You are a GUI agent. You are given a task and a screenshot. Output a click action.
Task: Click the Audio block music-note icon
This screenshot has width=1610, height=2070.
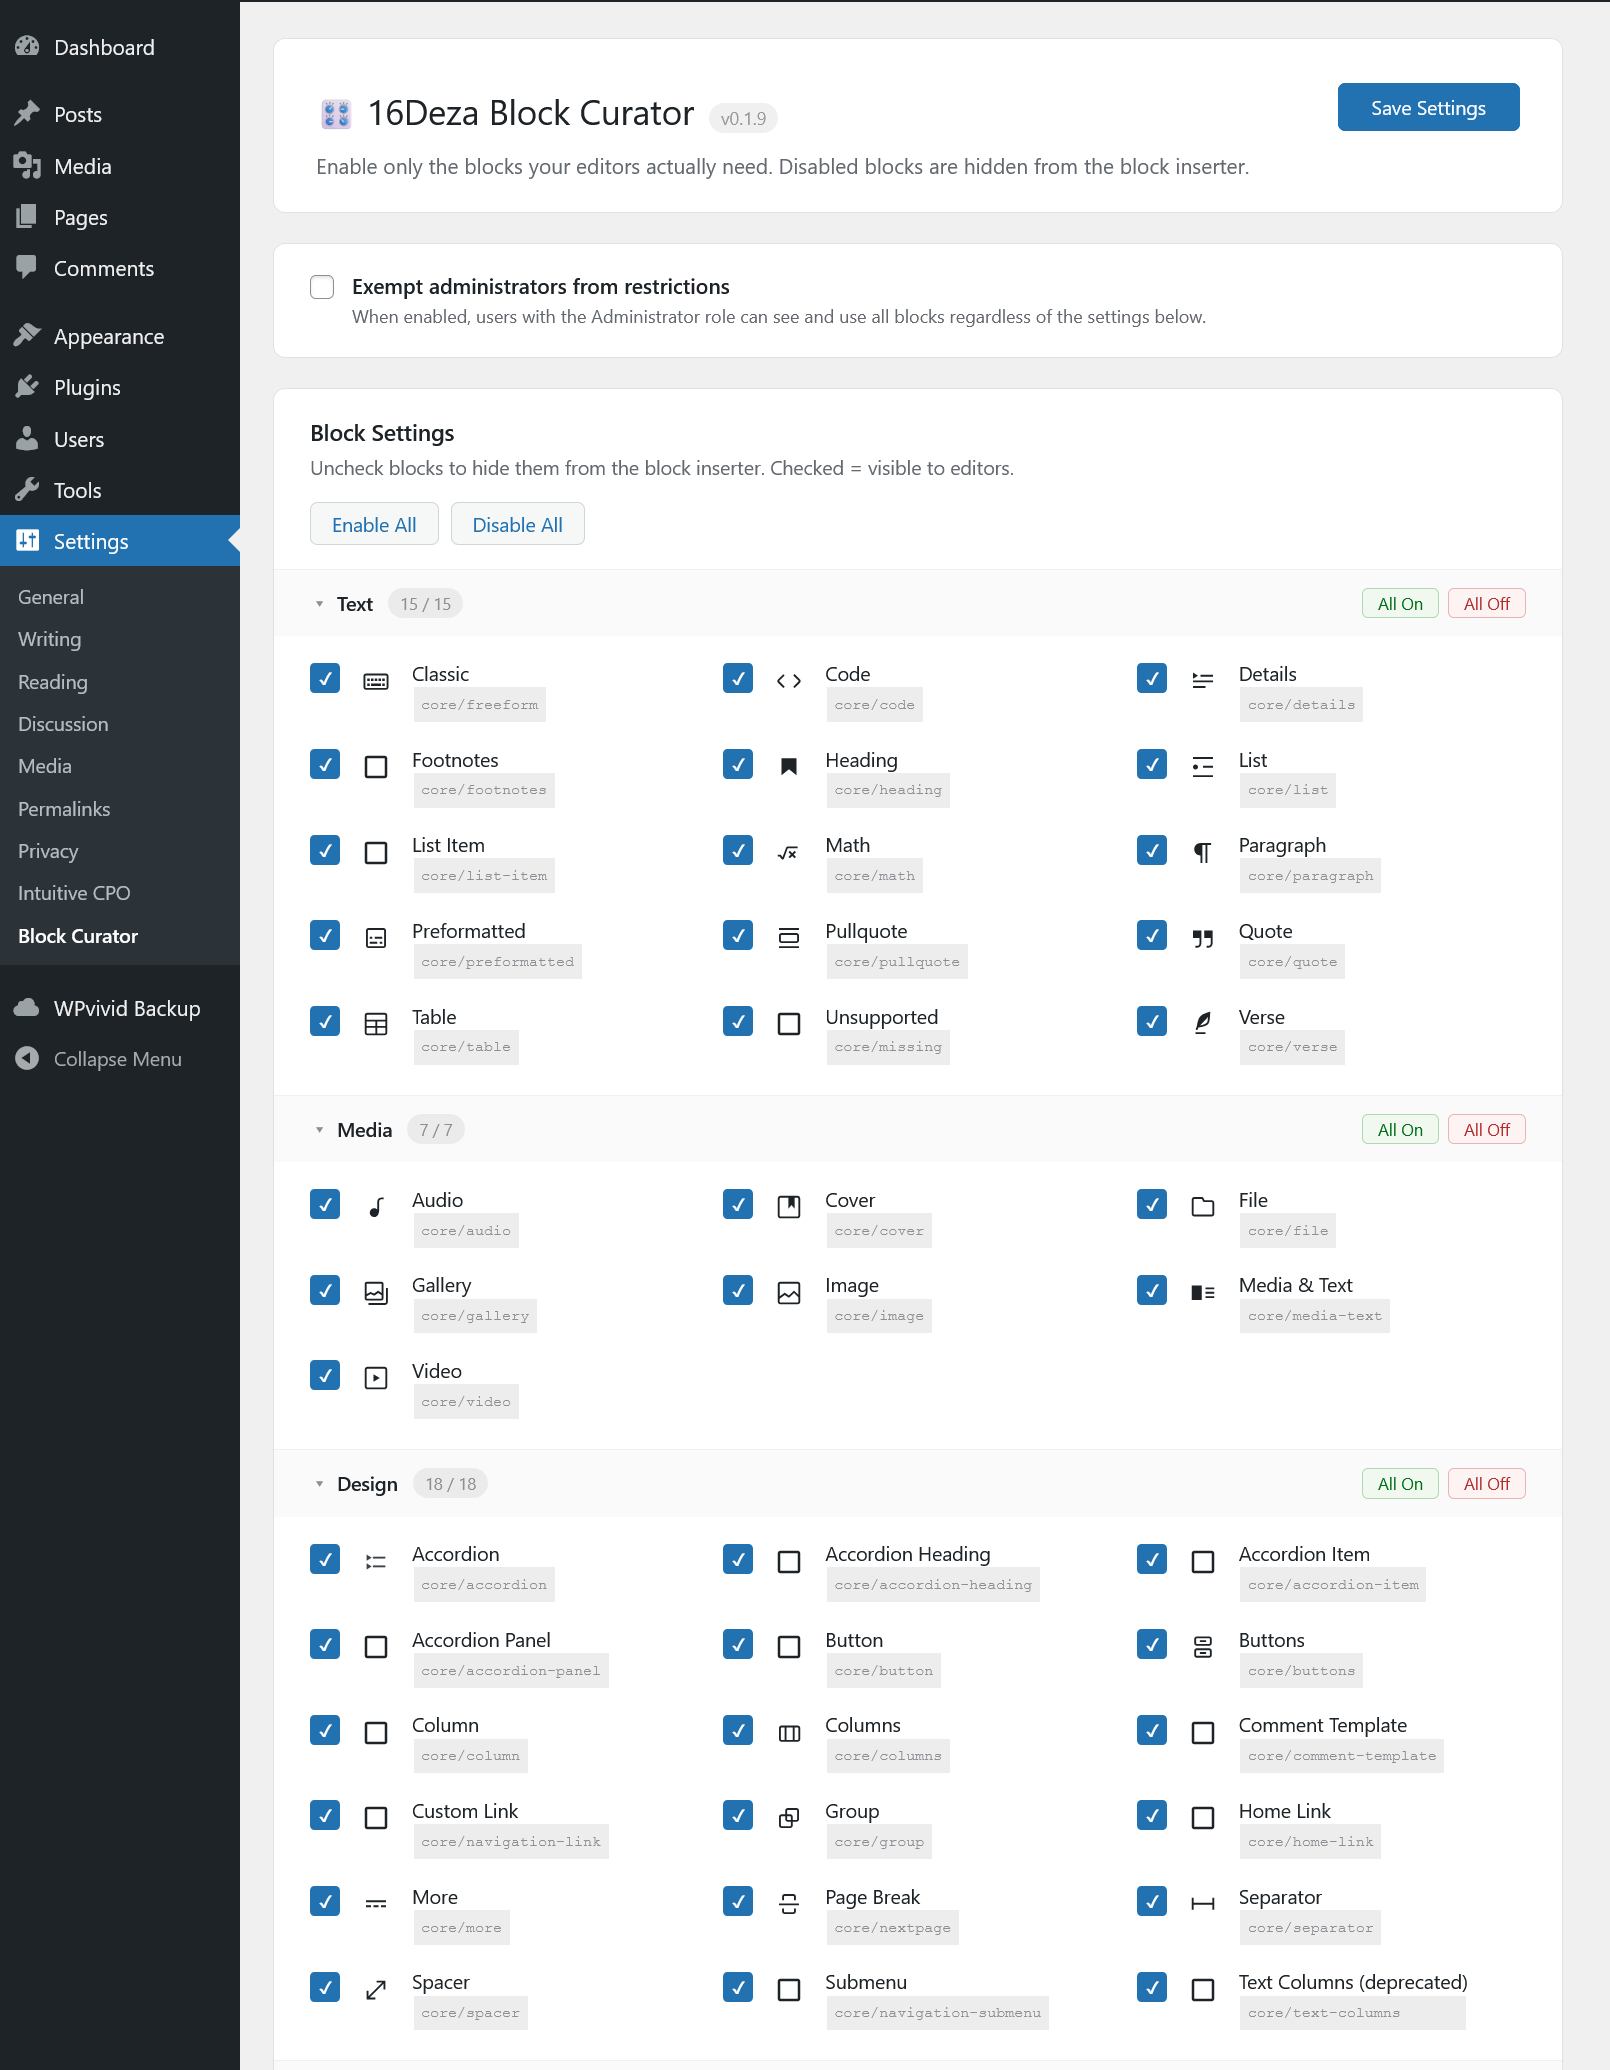click(376, 1207)
